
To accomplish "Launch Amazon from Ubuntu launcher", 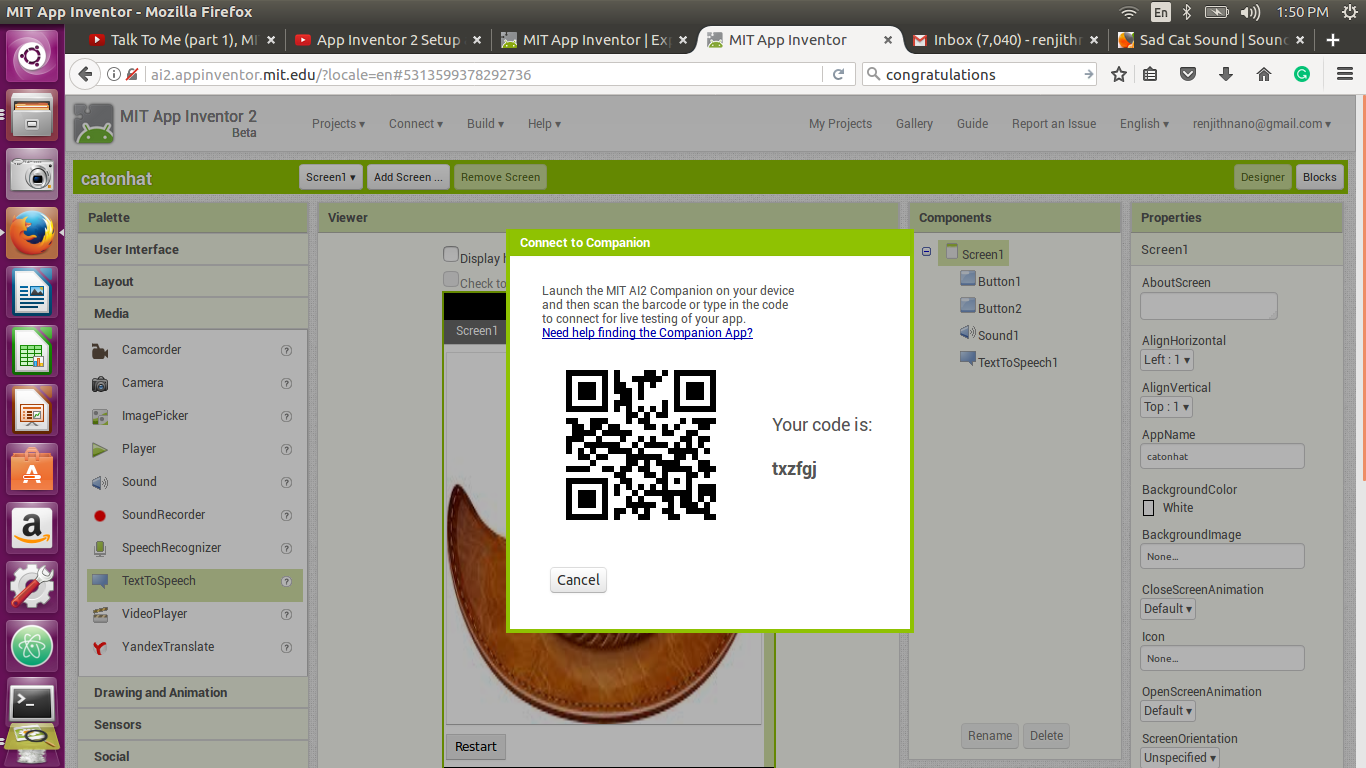I will [x=32, y=527].
